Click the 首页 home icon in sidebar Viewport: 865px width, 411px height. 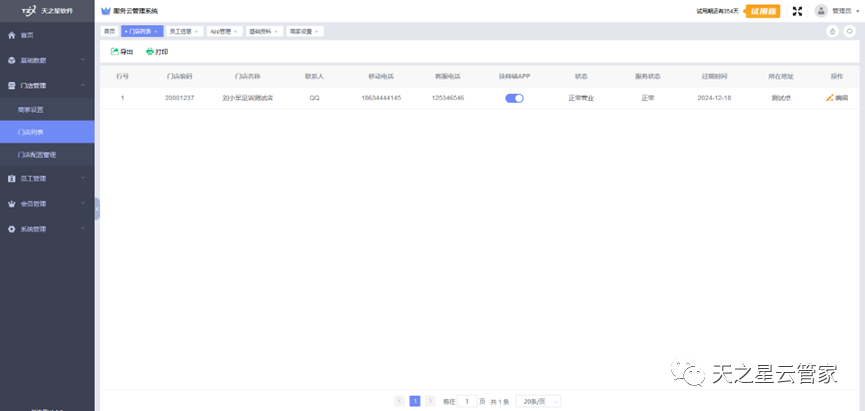click(12, 35)
